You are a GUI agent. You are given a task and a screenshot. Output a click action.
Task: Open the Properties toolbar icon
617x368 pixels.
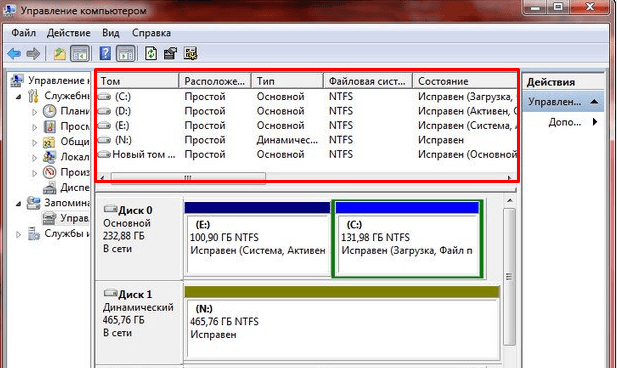point(170,54)
